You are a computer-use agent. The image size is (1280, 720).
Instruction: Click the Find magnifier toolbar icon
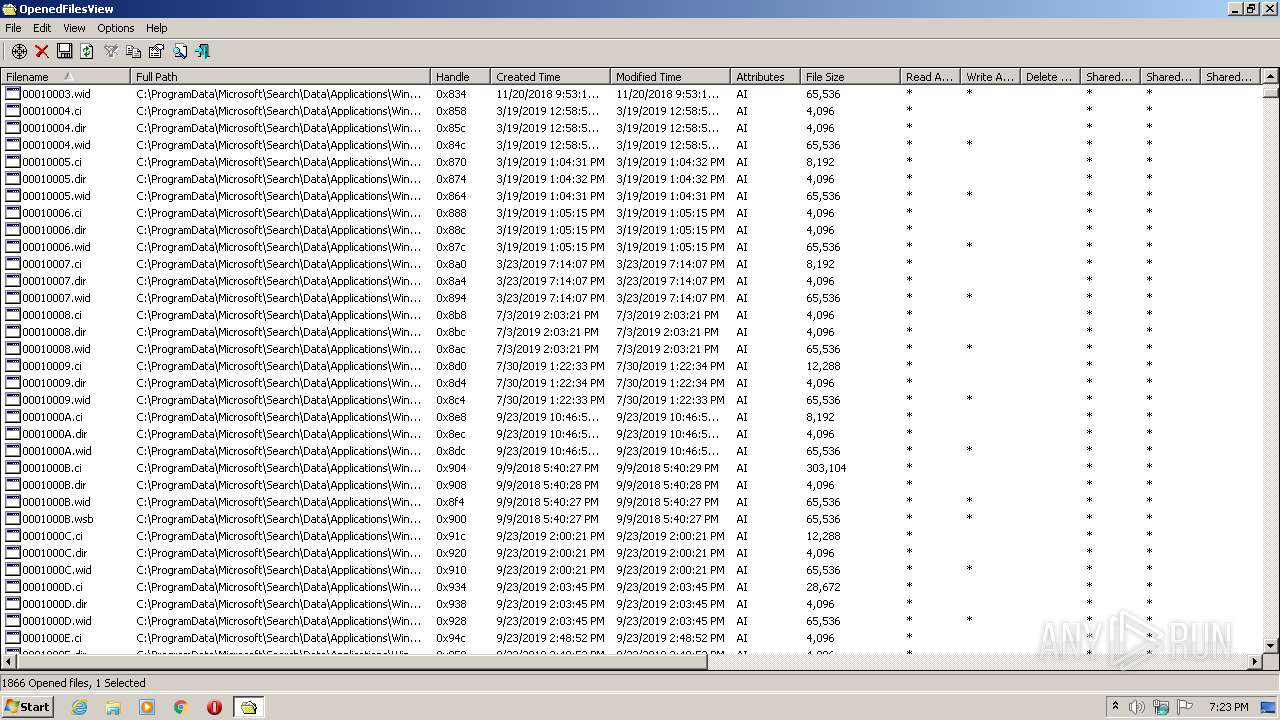coord(180,51)
